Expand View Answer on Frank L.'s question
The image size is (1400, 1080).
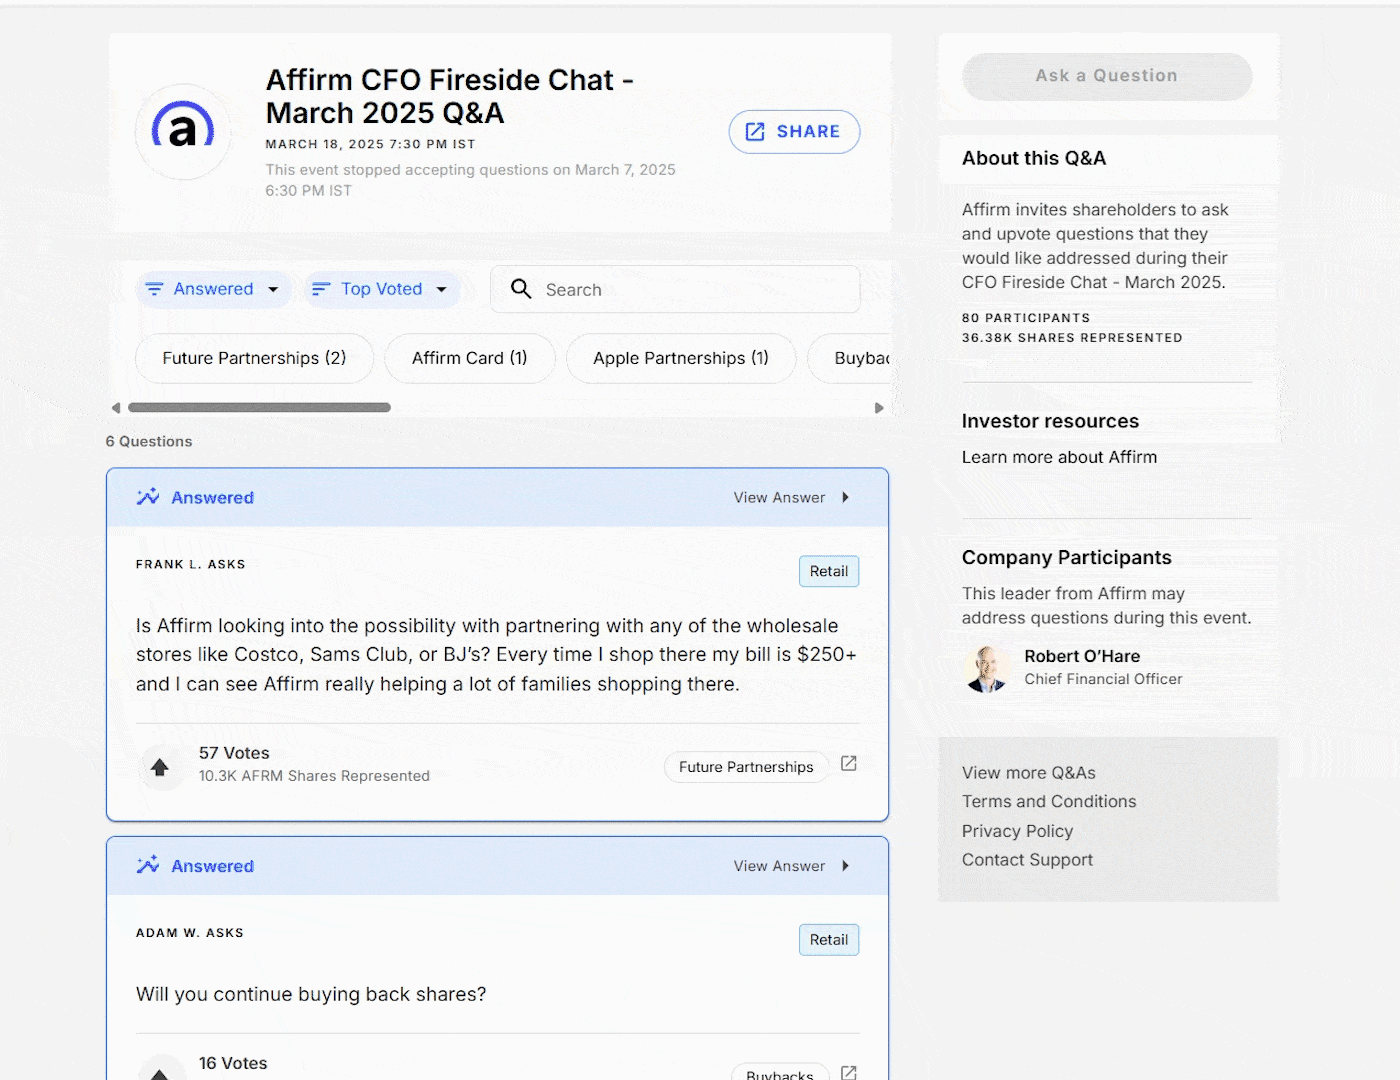click(790, 498)
